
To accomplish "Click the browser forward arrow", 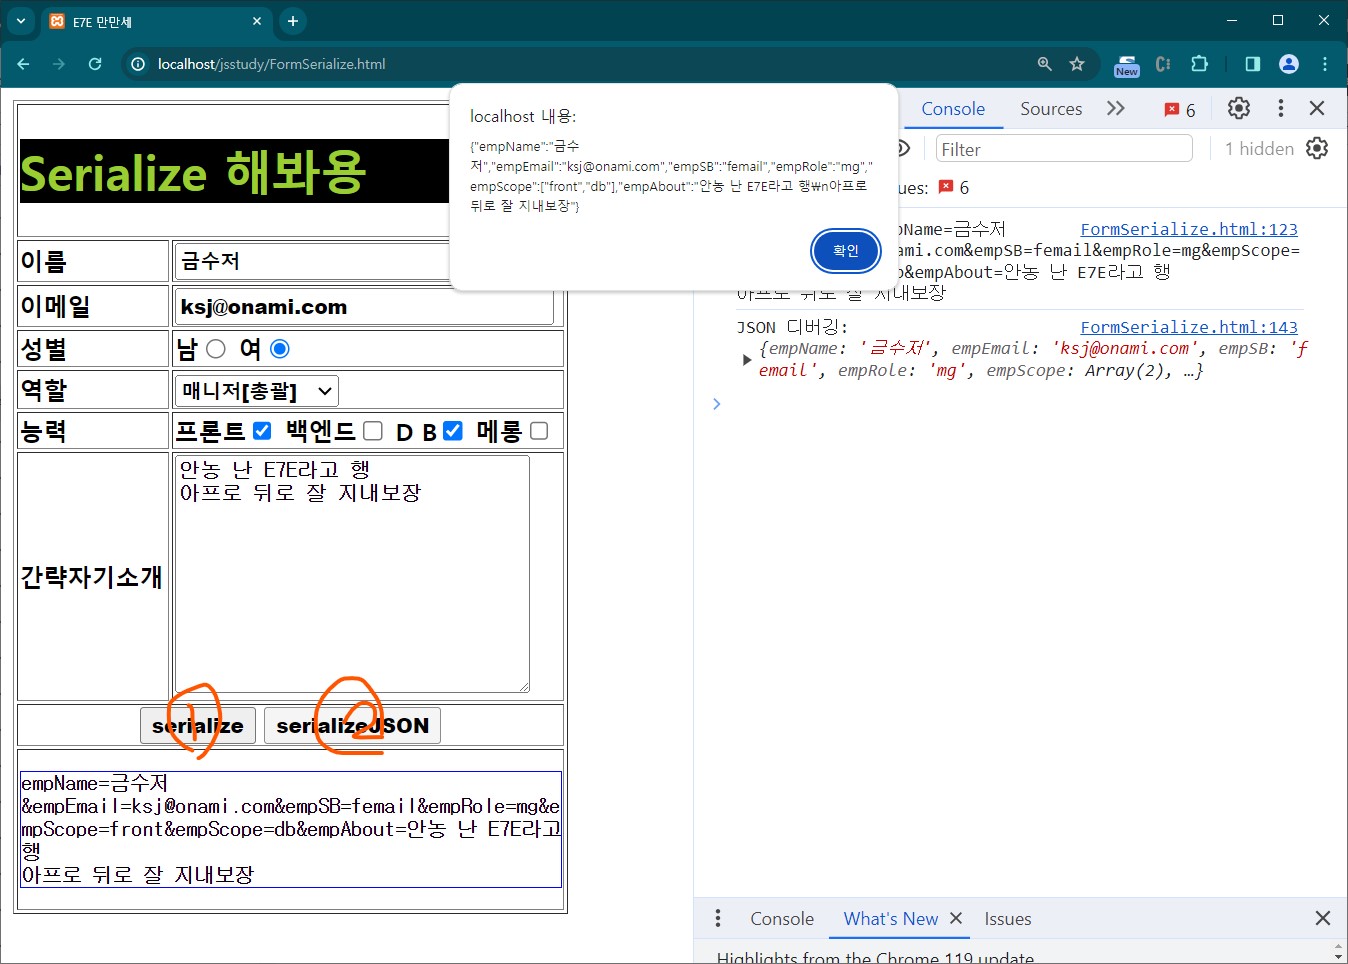I will pos(59,64).
